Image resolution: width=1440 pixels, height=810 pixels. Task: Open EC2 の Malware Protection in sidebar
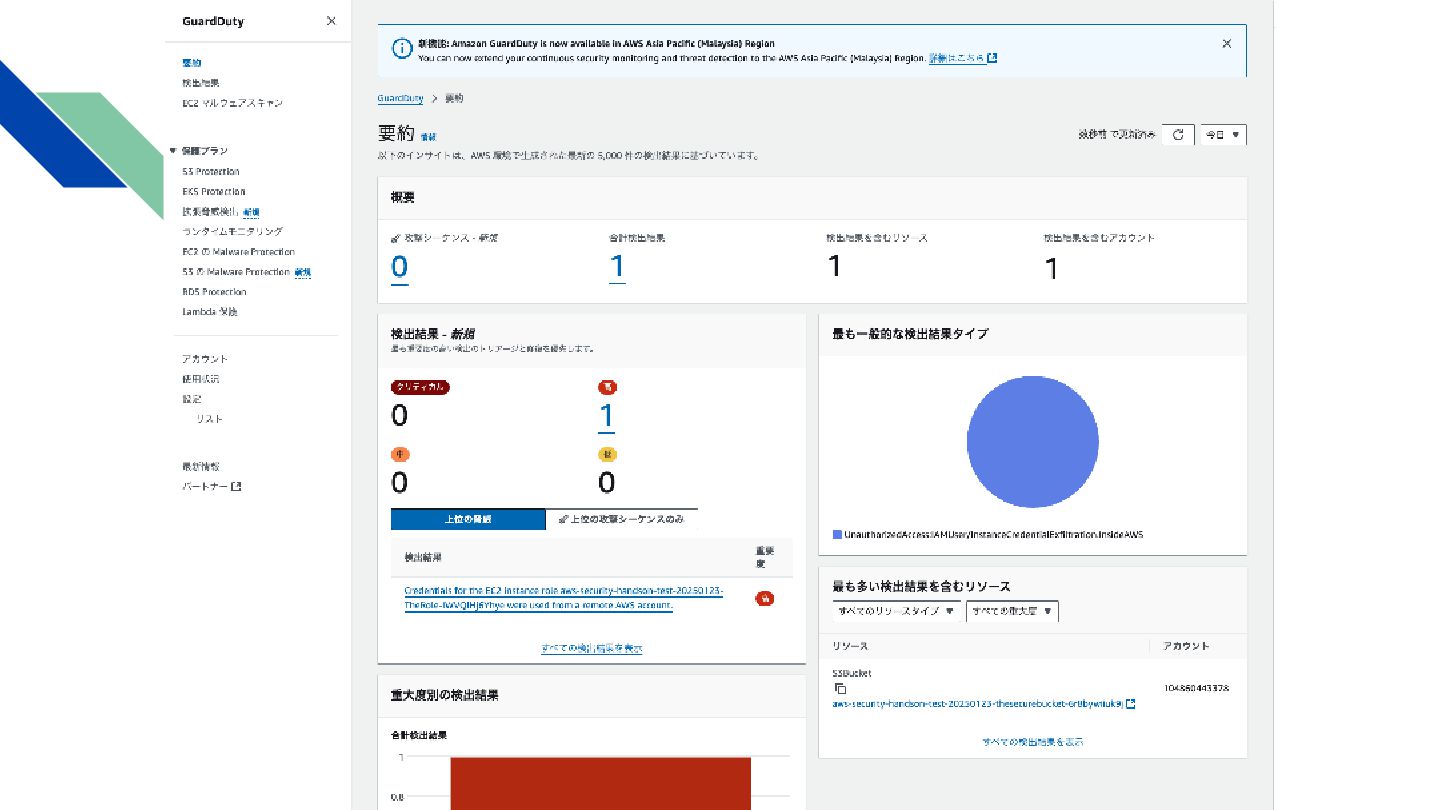point(238,251)
